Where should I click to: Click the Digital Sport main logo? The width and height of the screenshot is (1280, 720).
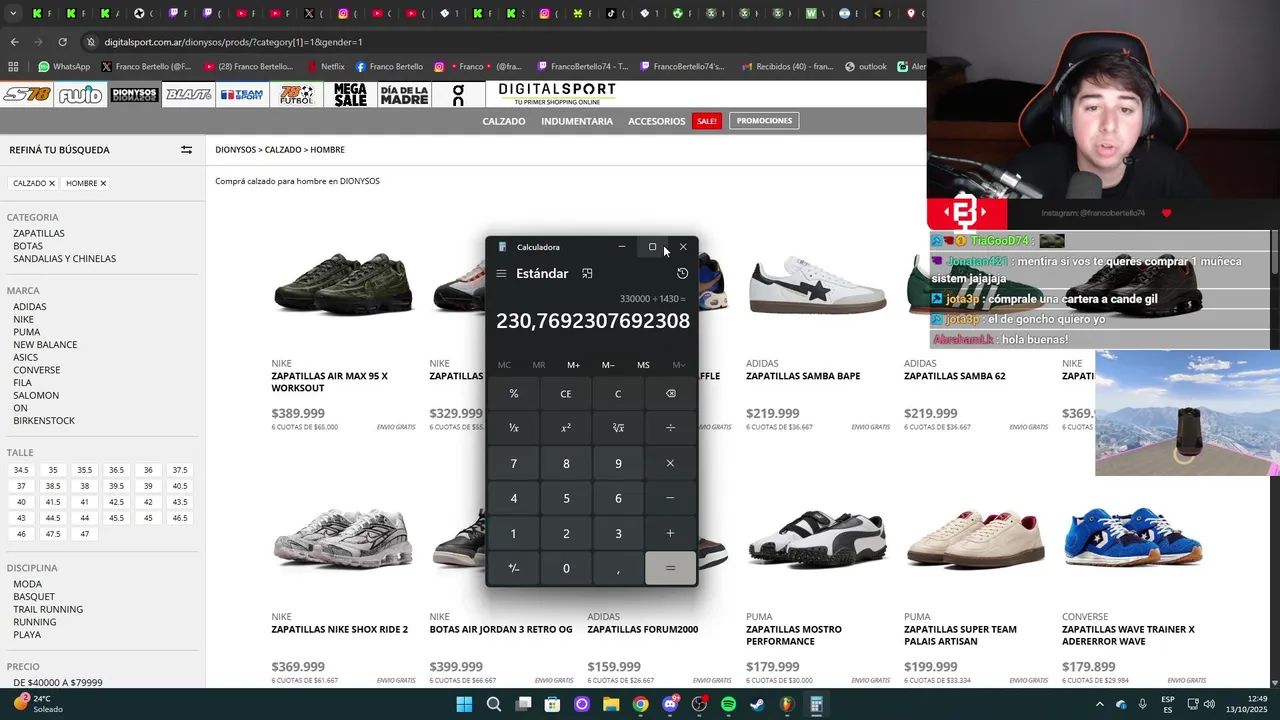point(557,94)
